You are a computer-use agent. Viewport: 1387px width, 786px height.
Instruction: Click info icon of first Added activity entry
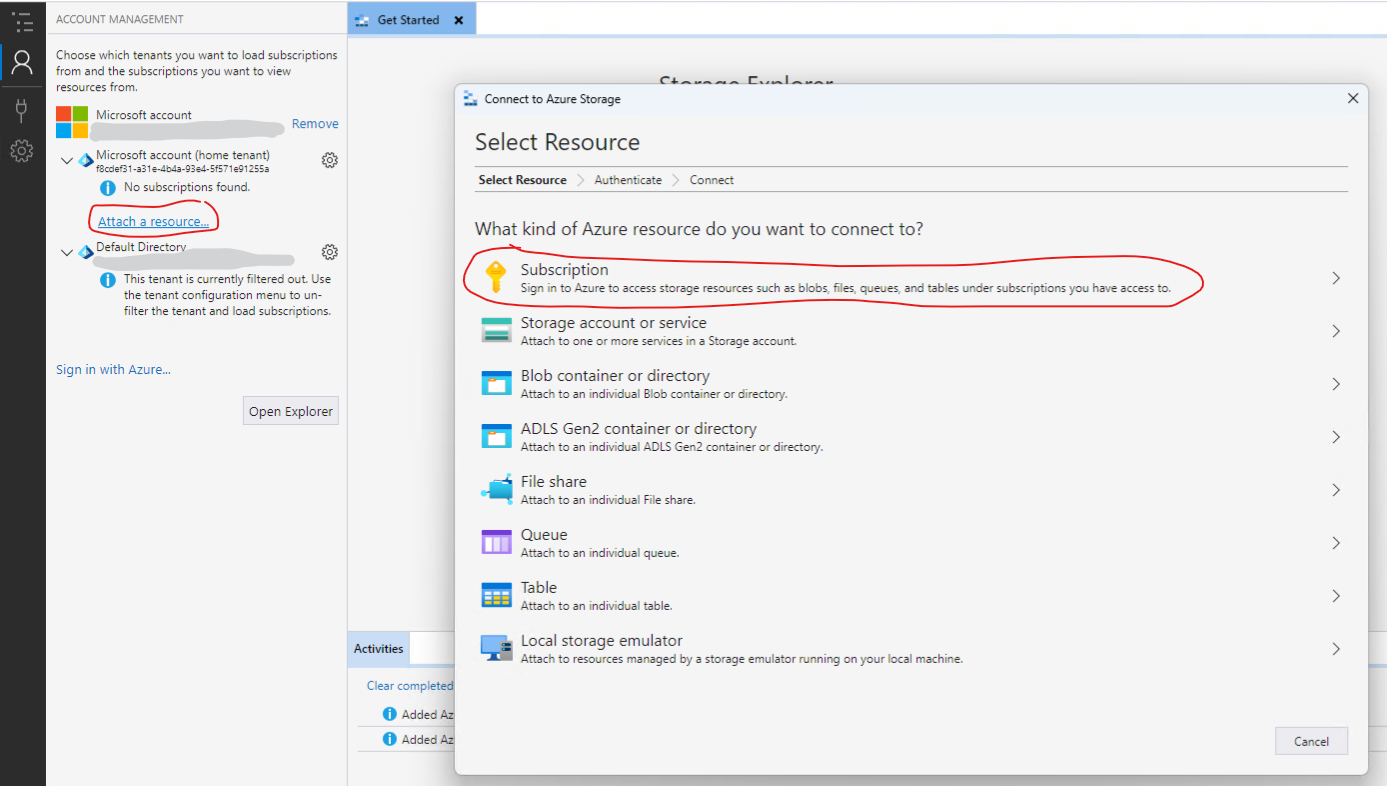[390, 714]
